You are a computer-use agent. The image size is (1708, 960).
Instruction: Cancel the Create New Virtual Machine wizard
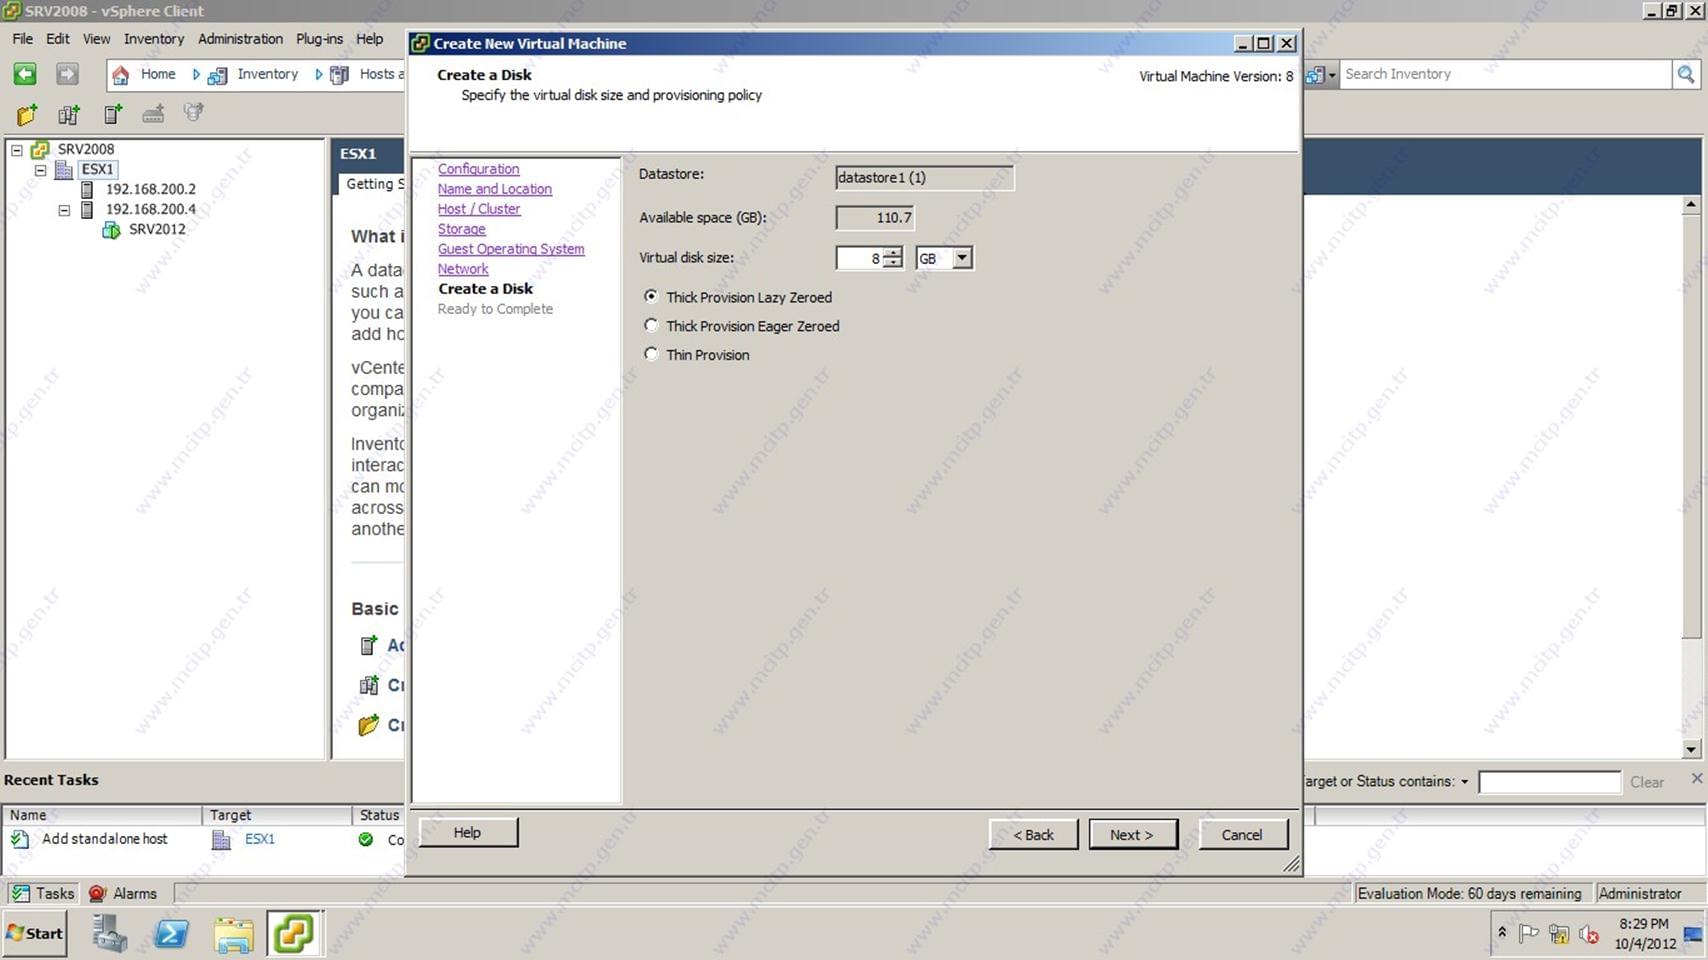pyautogui.click(x=1243, y=835)
